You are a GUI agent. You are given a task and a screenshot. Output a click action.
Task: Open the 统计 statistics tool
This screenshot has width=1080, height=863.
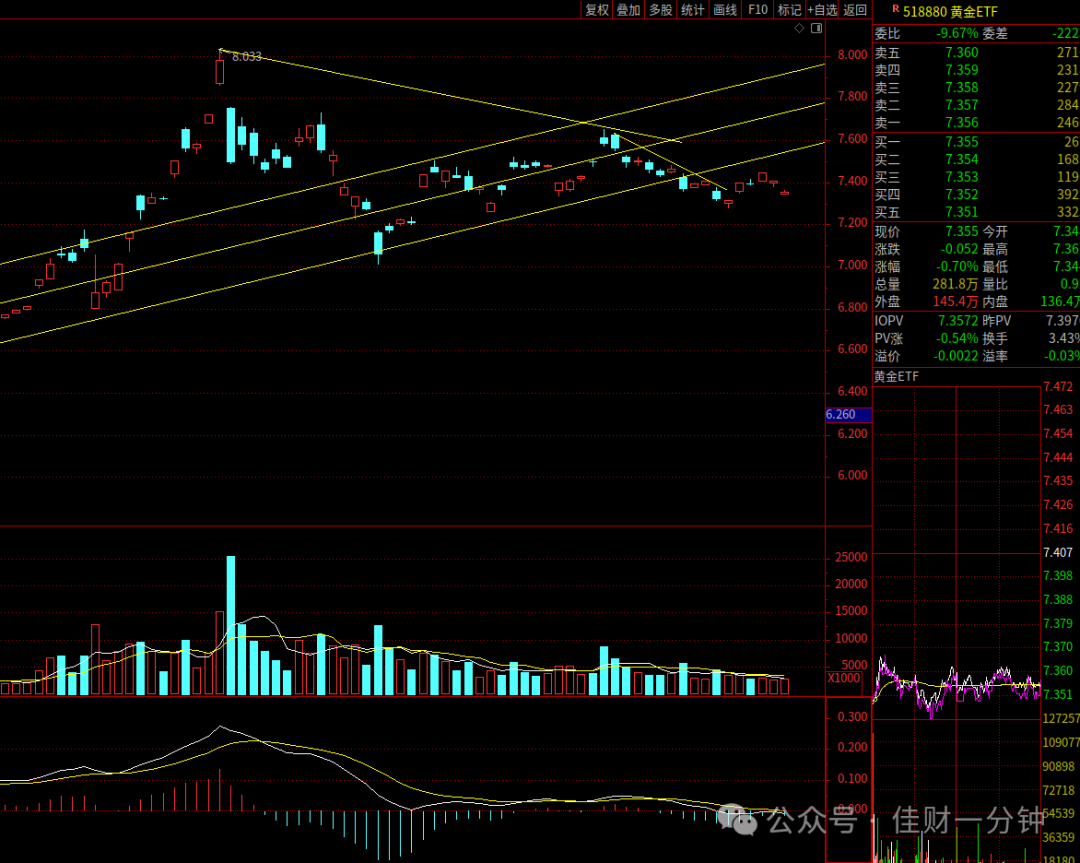(x=692, y=10)
